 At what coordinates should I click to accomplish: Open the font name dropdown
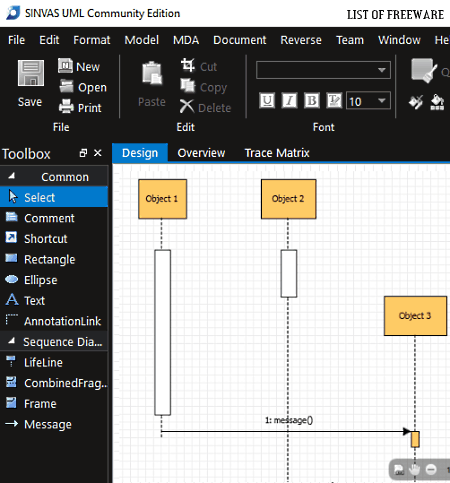[x=382, y=70]
